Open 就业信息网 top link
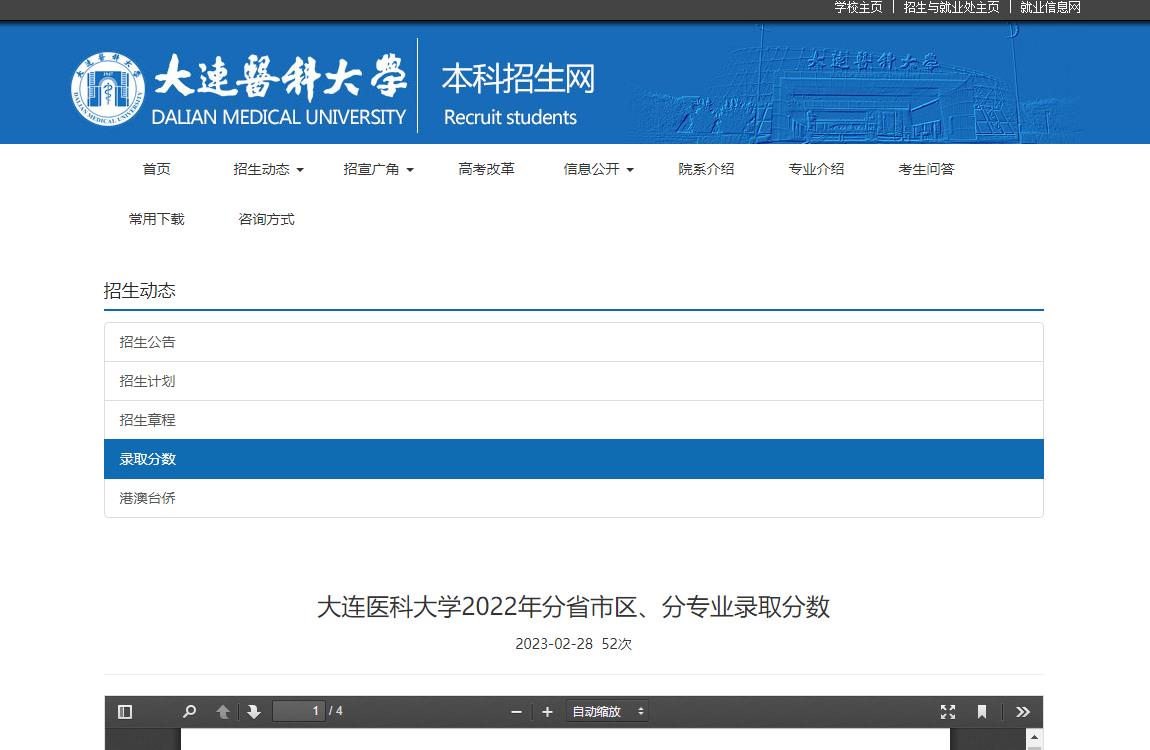Viewport: 1150px width, 750px height. tap(1050, 7)
